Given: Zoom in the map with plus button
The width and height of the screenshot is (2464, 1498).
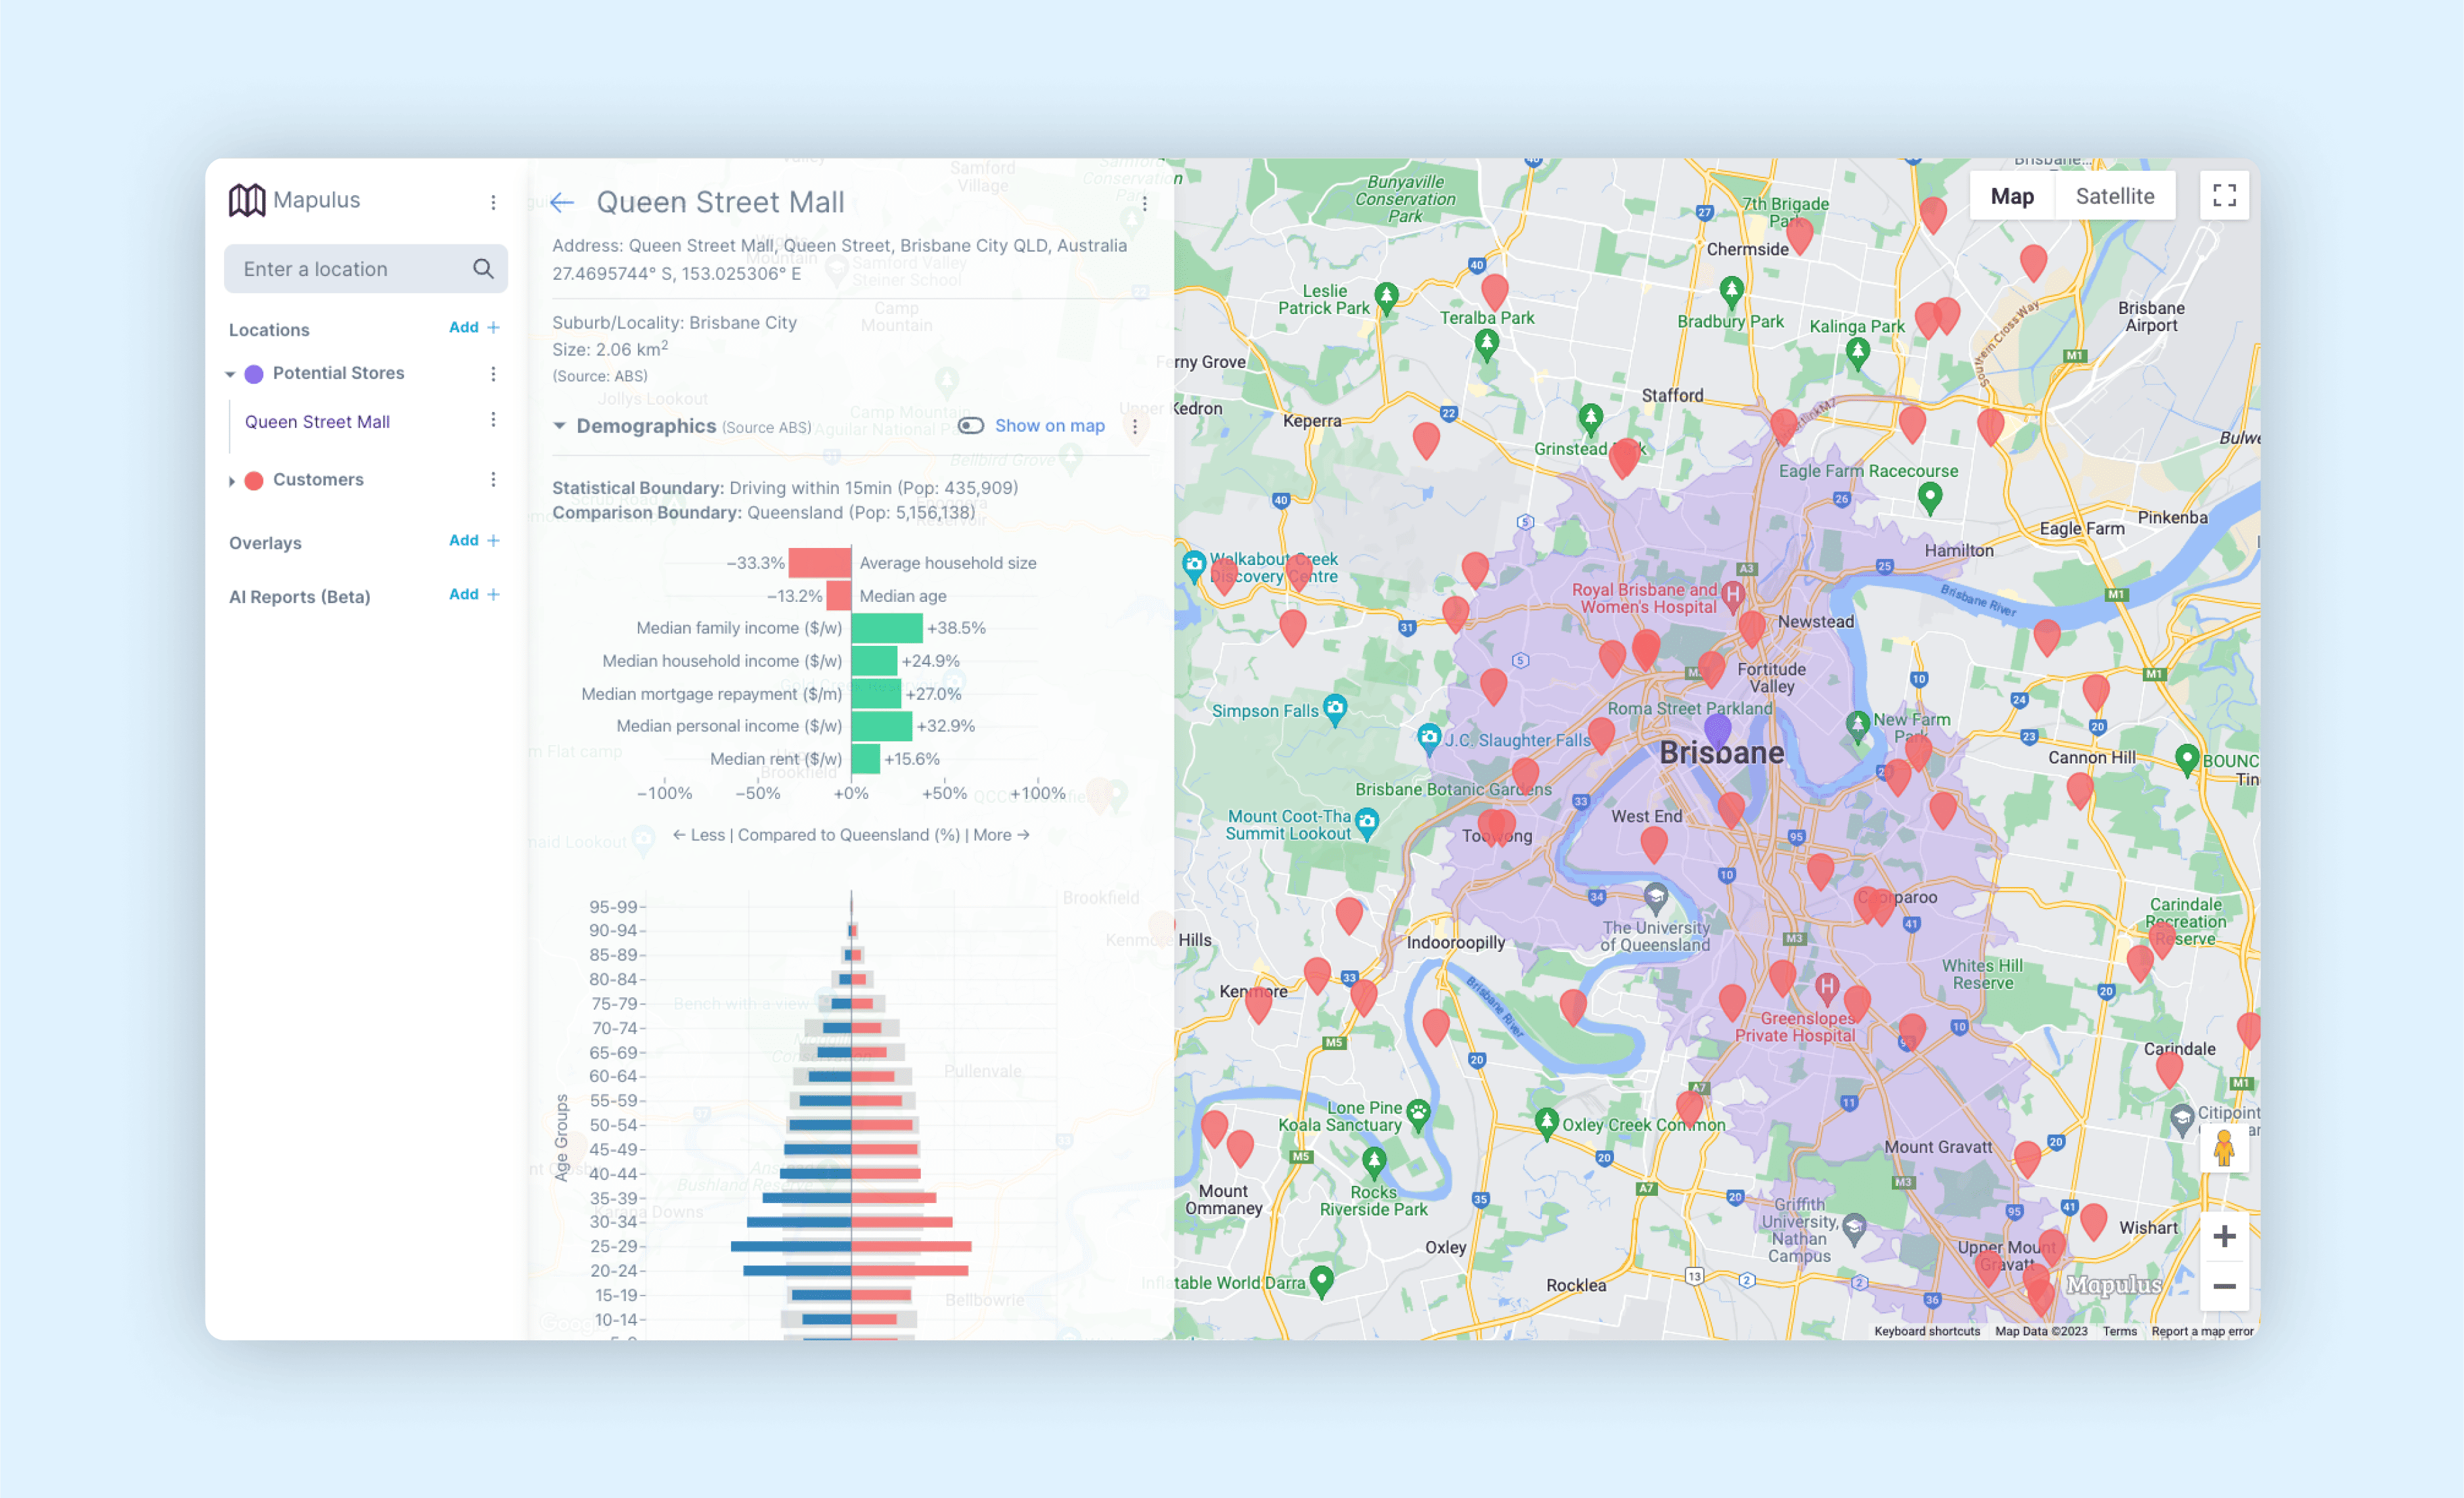Looking at the screenshot, I should tap(2224, 1236).
